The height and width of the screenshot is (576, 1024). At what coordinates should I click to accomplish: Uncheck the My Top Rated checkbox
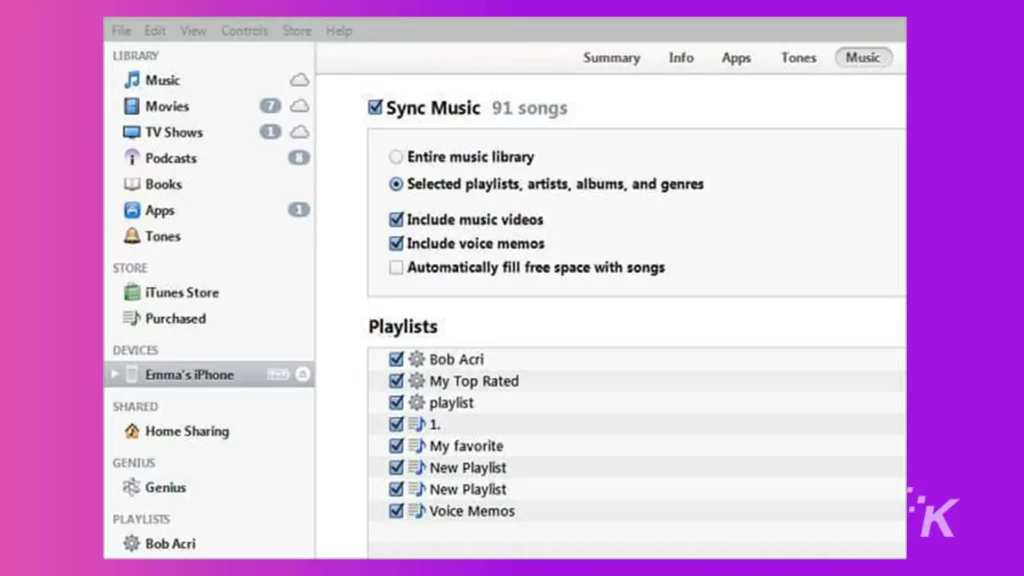tap(396, 381)
